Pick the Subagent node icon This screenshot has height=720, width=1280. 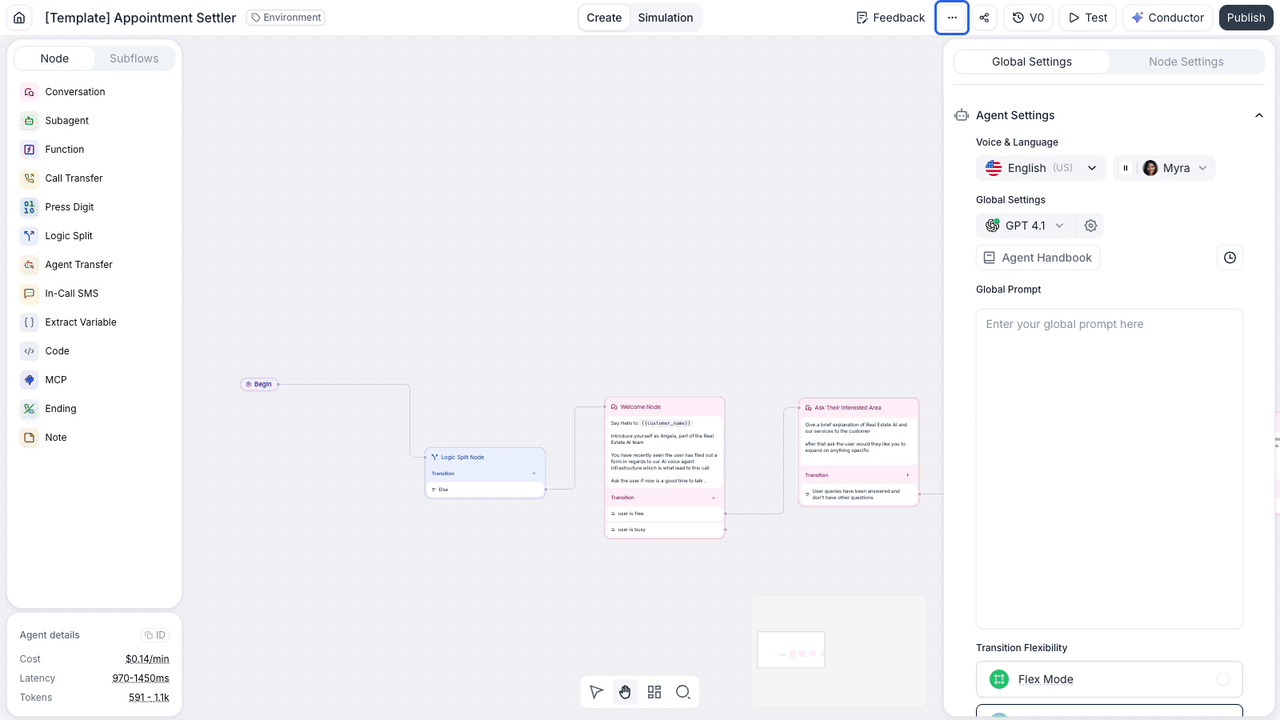[29, 121]
